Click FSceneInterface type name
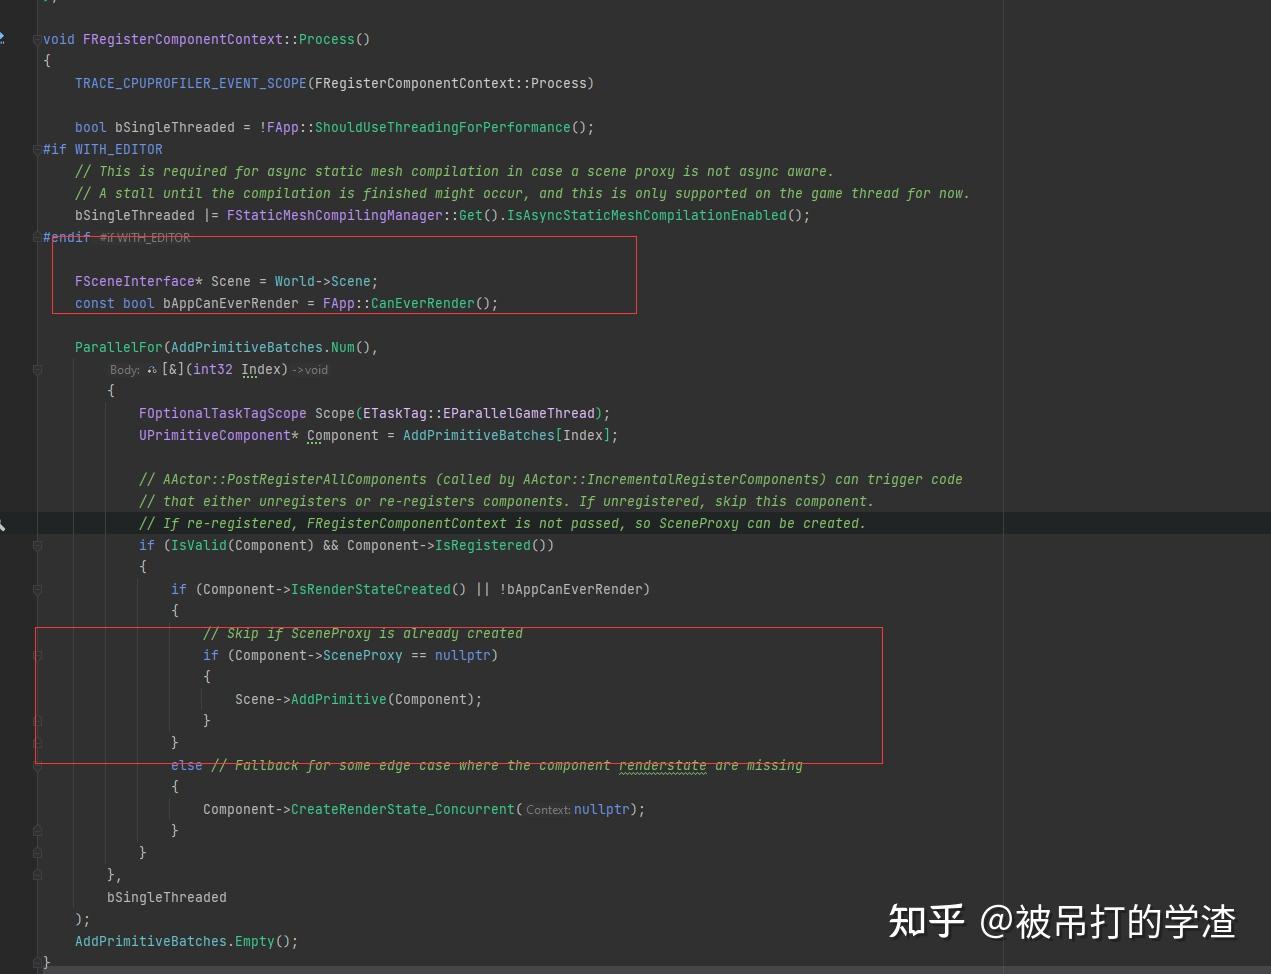The image size is (1271, 974). click(x=135, y=281)
